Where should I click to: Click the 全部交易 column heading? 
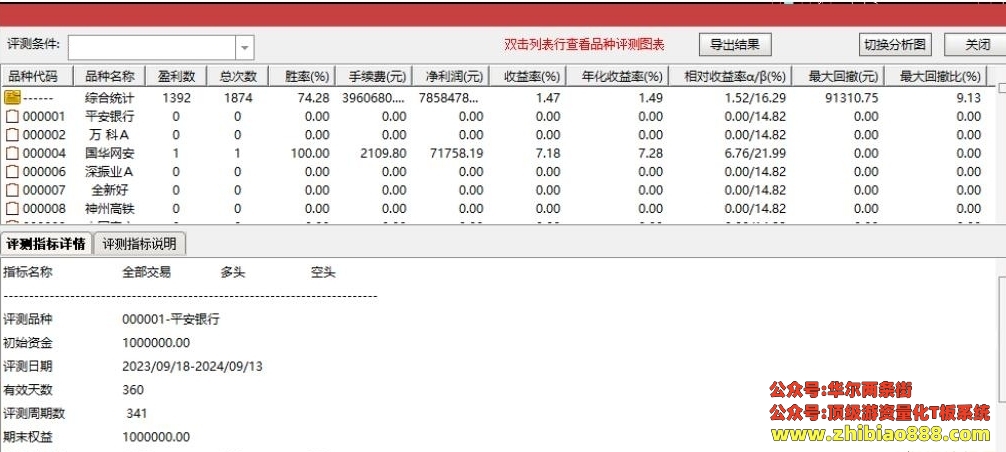click(147, 272)
